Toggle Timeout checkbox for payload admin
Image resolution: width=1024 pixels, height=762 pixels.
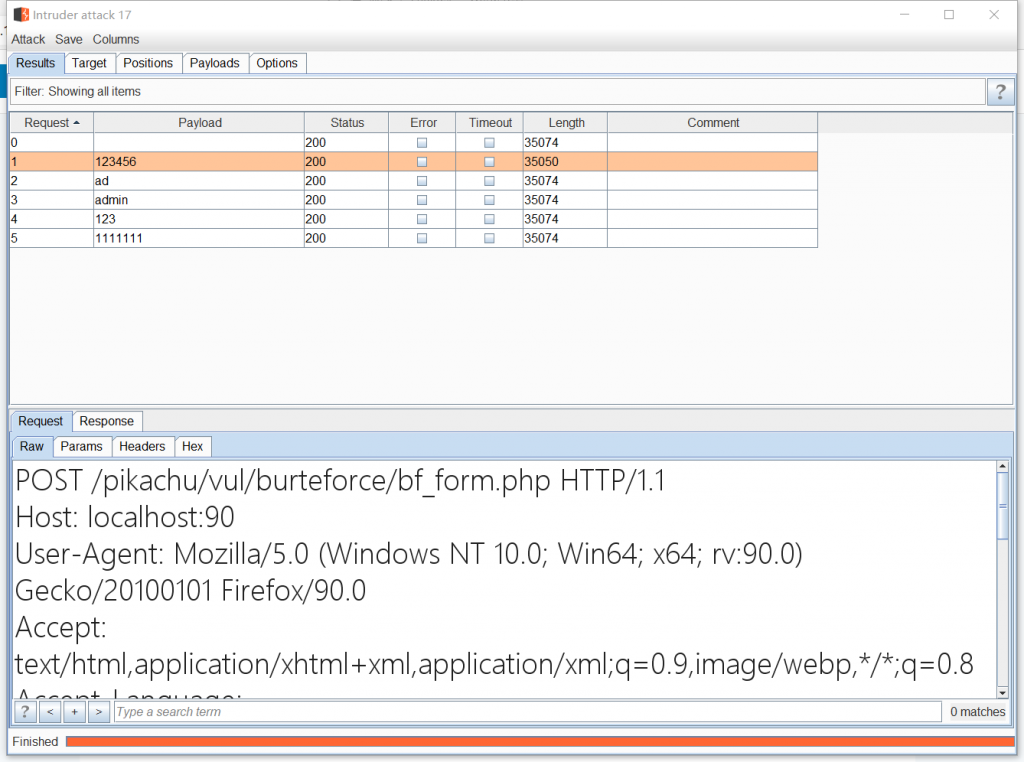coord(489,200)
